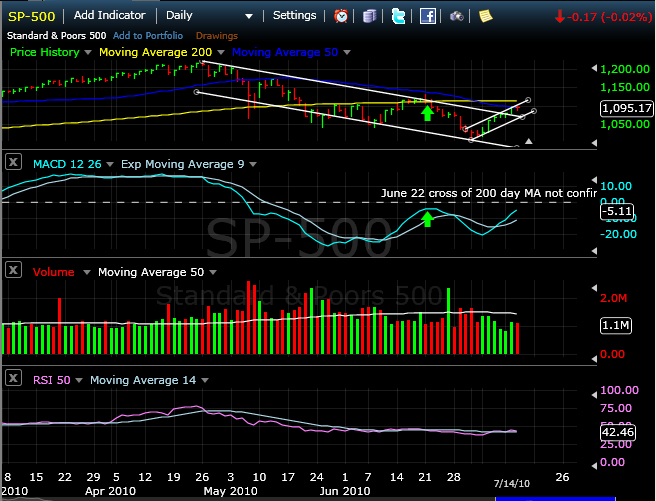This screenshot has width=656, height=501.
Task: Click the stacked documents icon in toolbar
Action: tap(370, 16)
